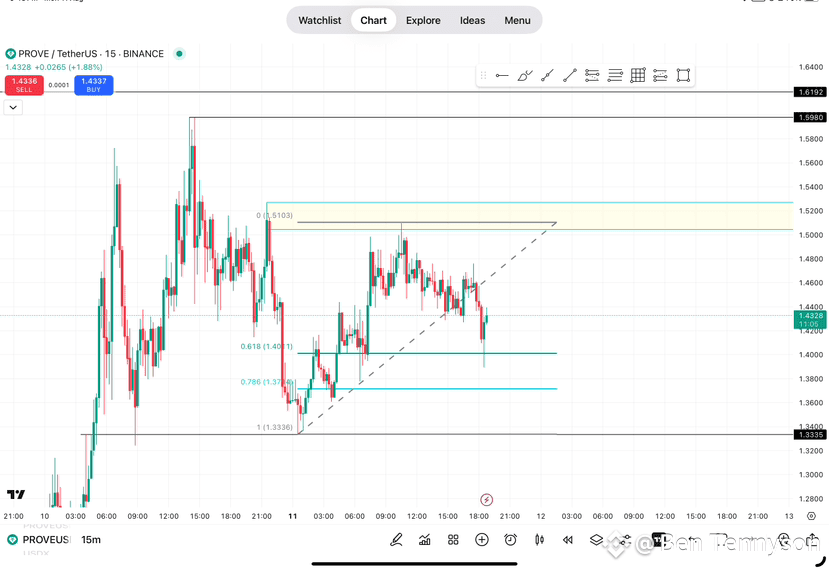Select the horizontal lines channel tool

click(x=615, y=76)
